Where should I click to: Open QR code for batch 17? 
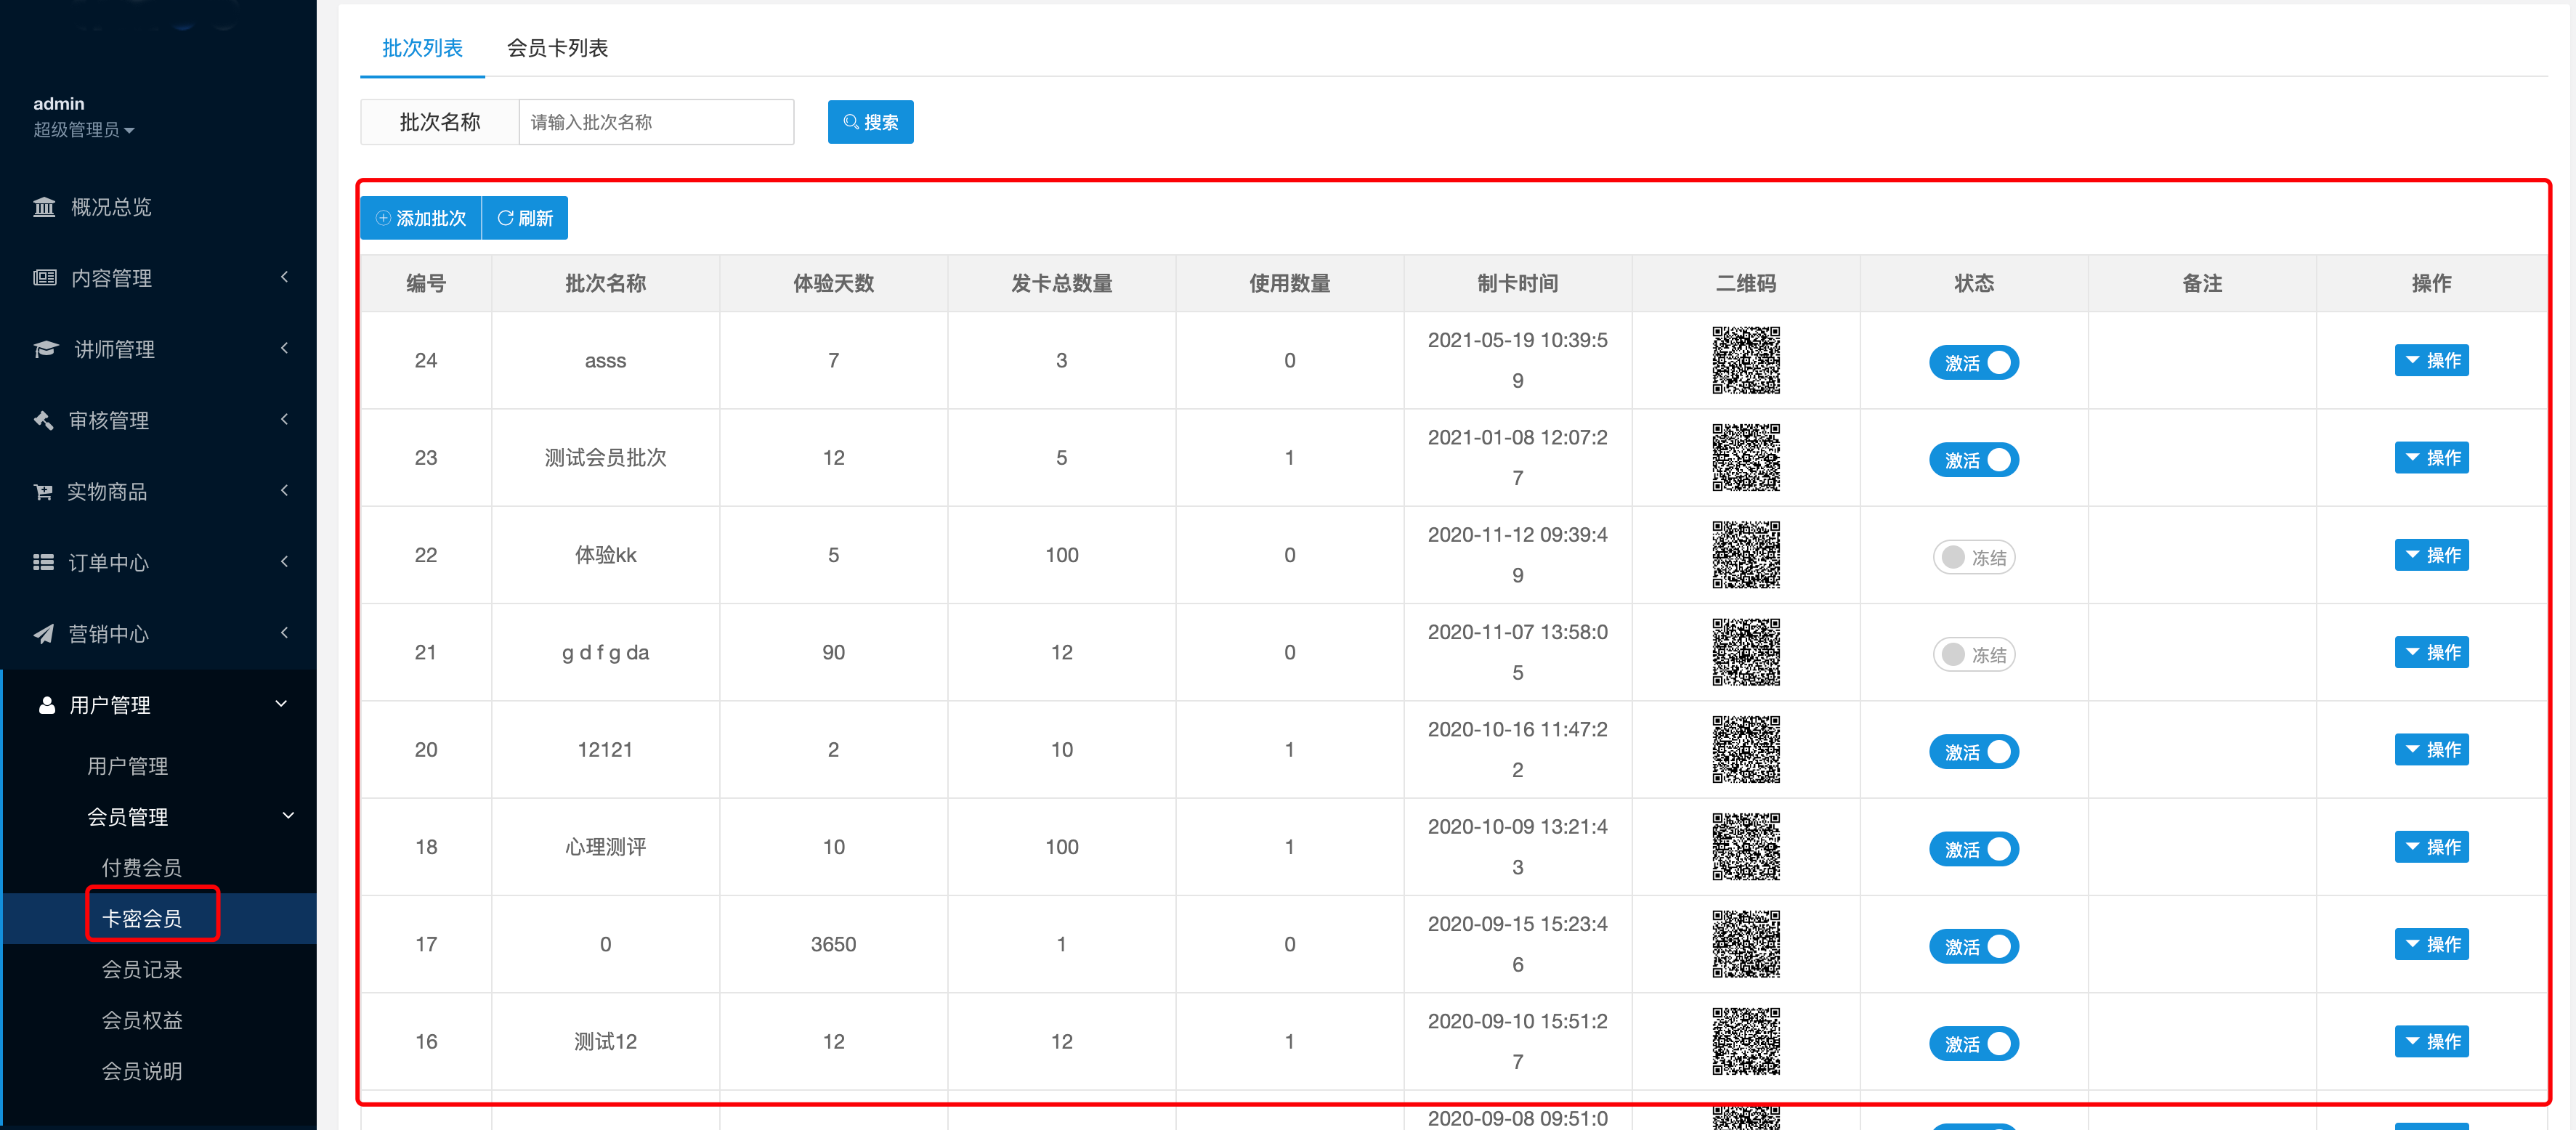tap(1745, 944)
